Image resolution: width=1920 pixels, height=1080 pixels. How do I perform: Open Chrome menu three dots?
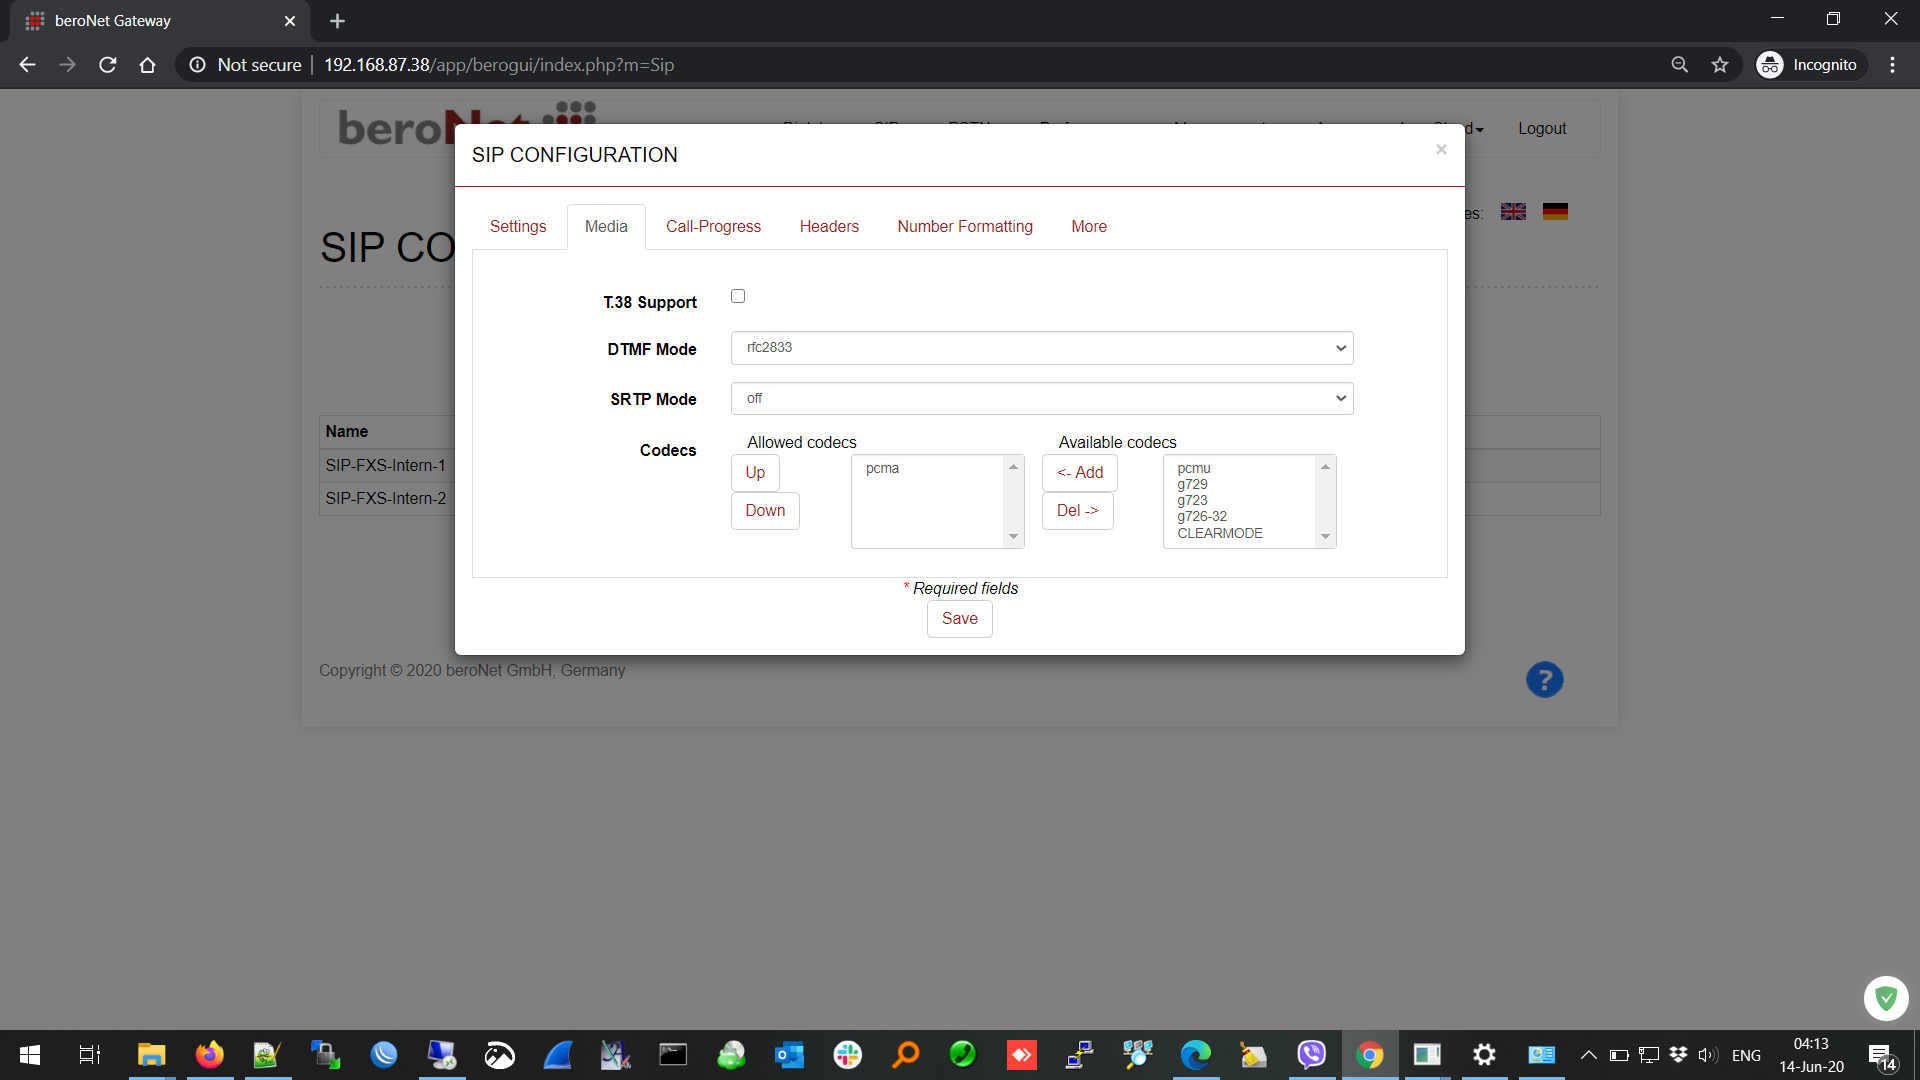[1892, 65]
